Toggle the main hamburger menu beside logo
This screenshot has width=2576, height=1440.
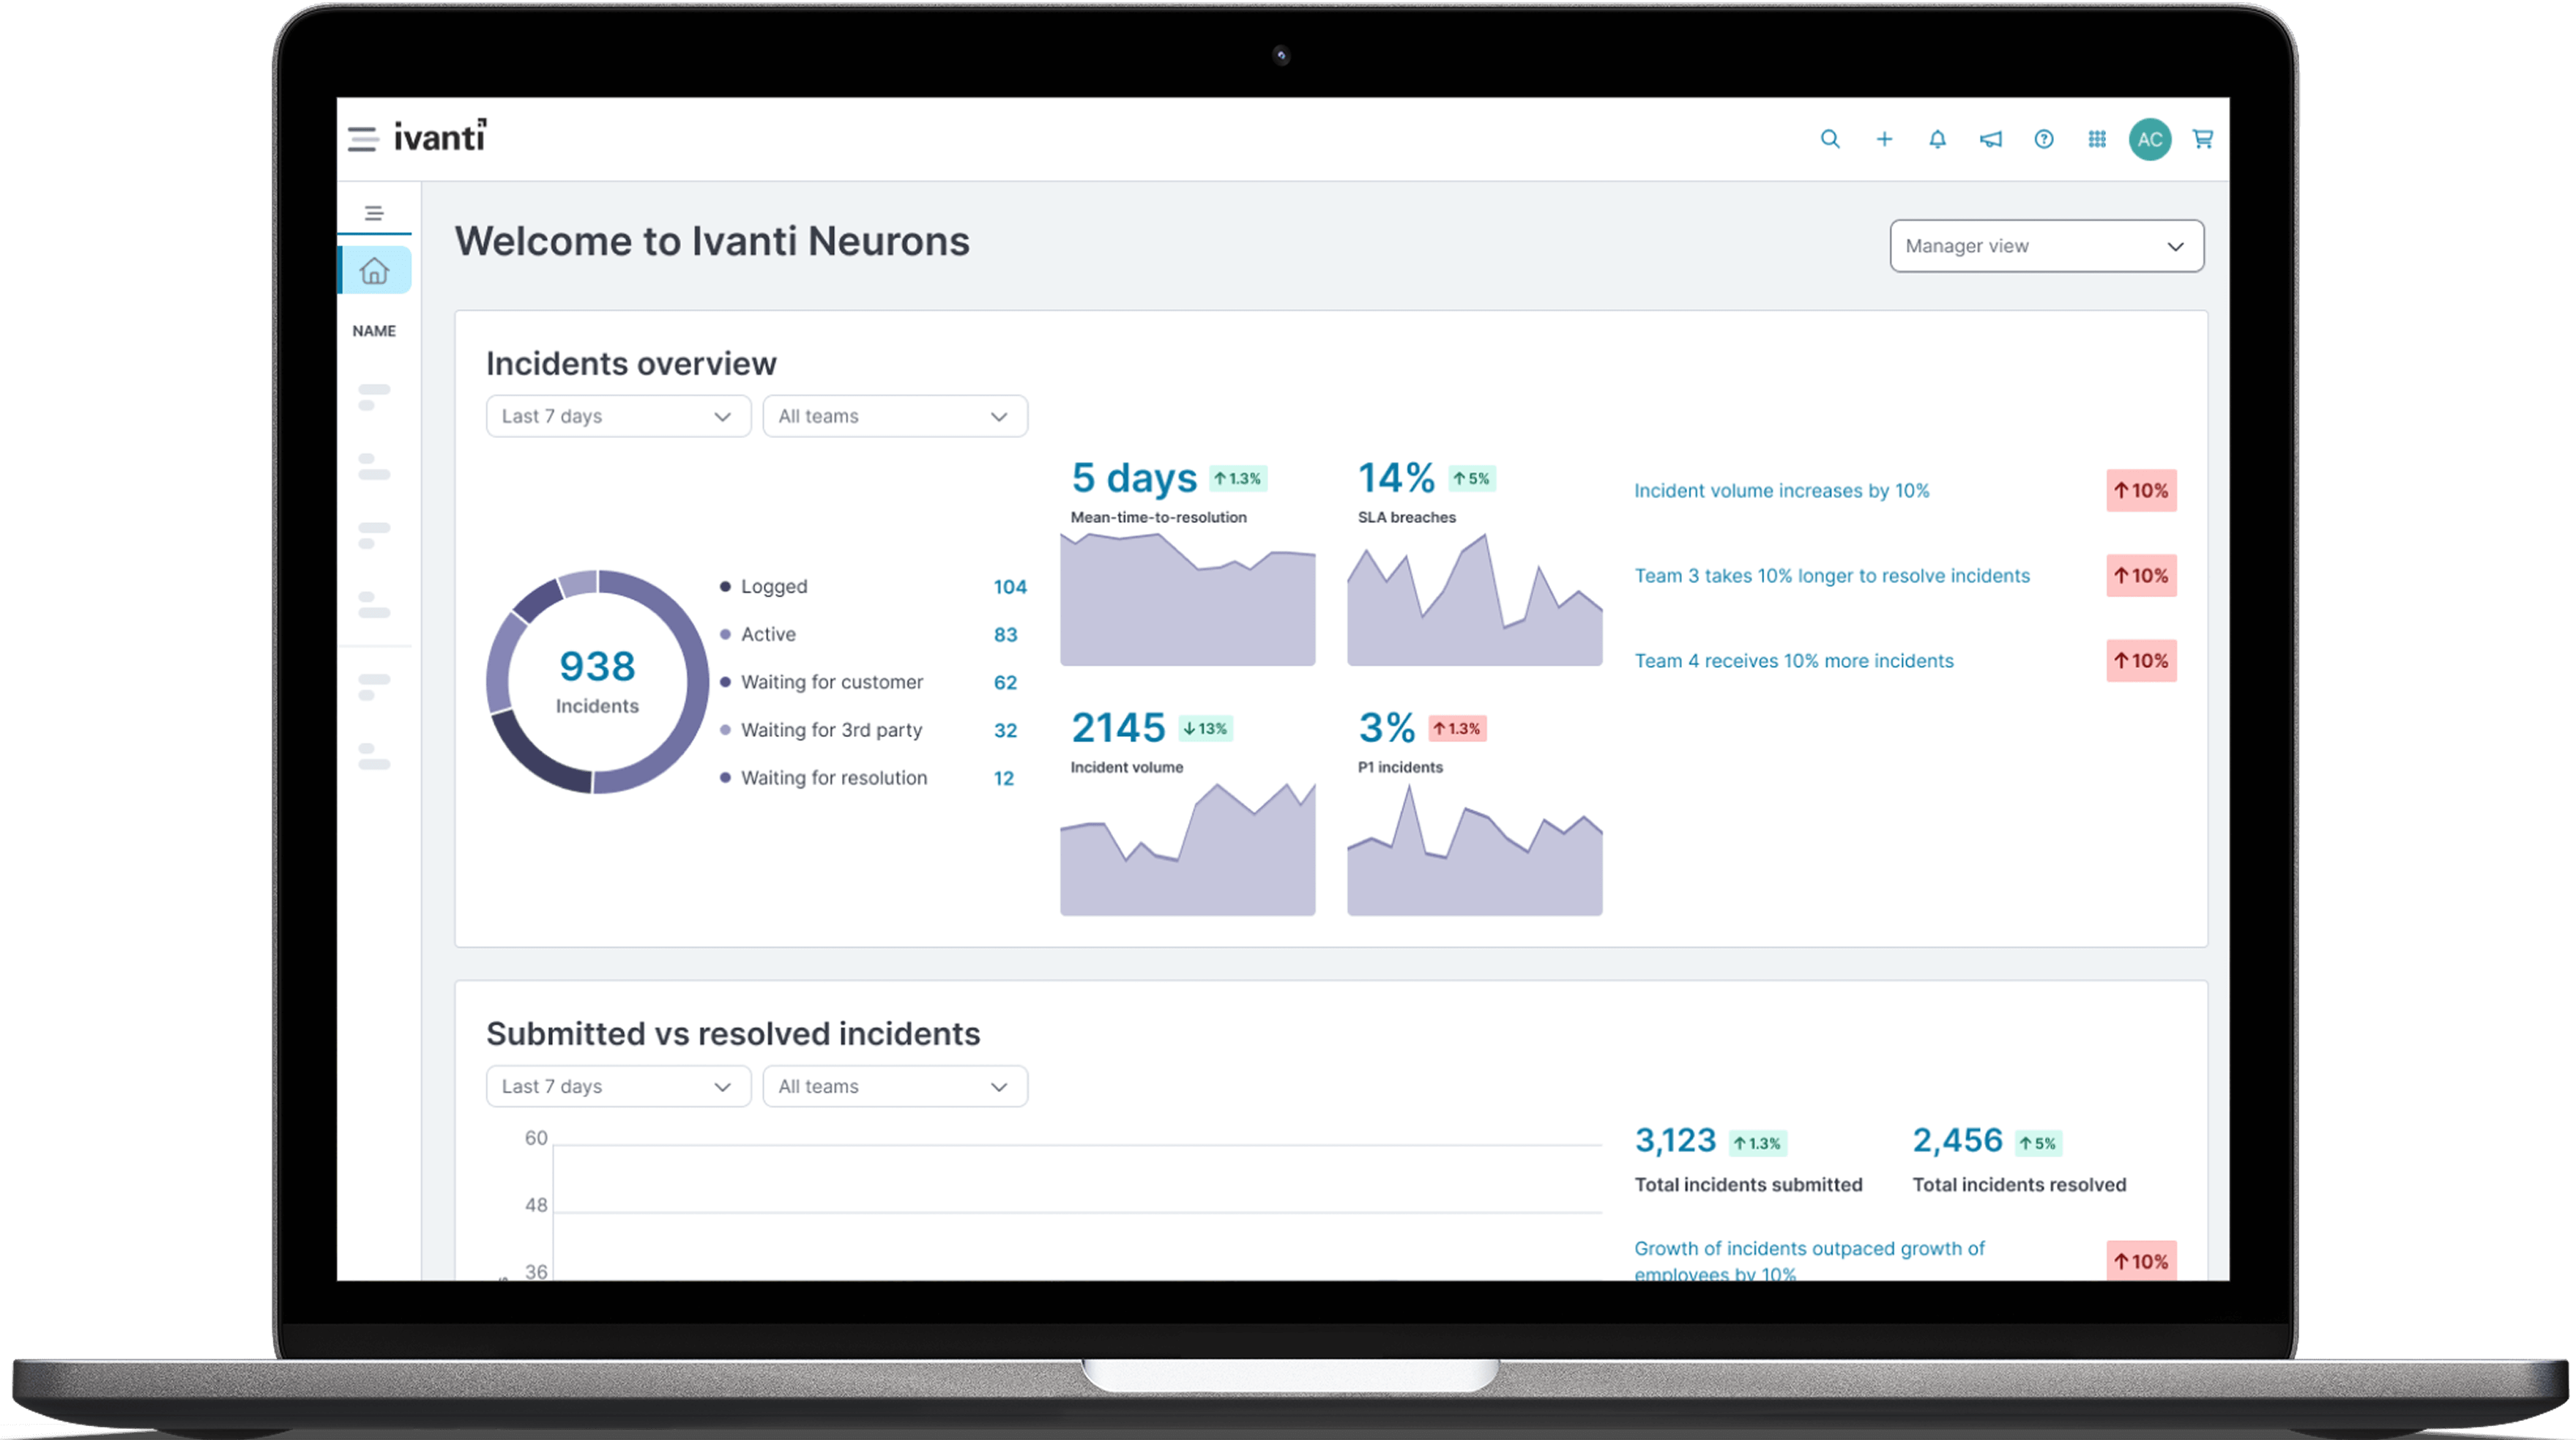[362, 139]
